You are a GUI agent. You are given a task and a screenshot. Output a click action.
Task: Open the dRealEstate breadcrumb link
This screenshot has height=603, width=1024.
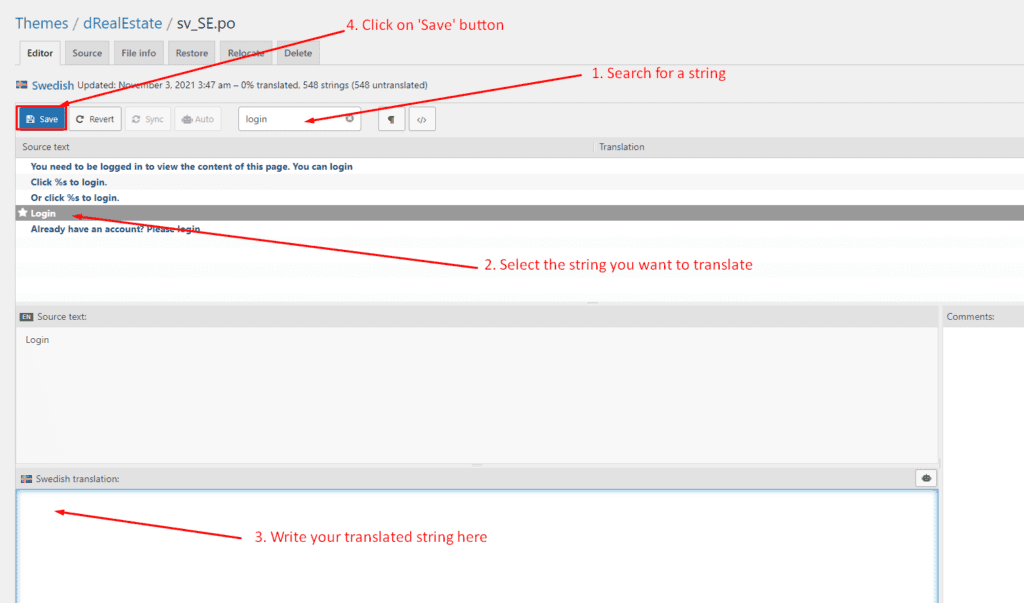tap(122, 23)
